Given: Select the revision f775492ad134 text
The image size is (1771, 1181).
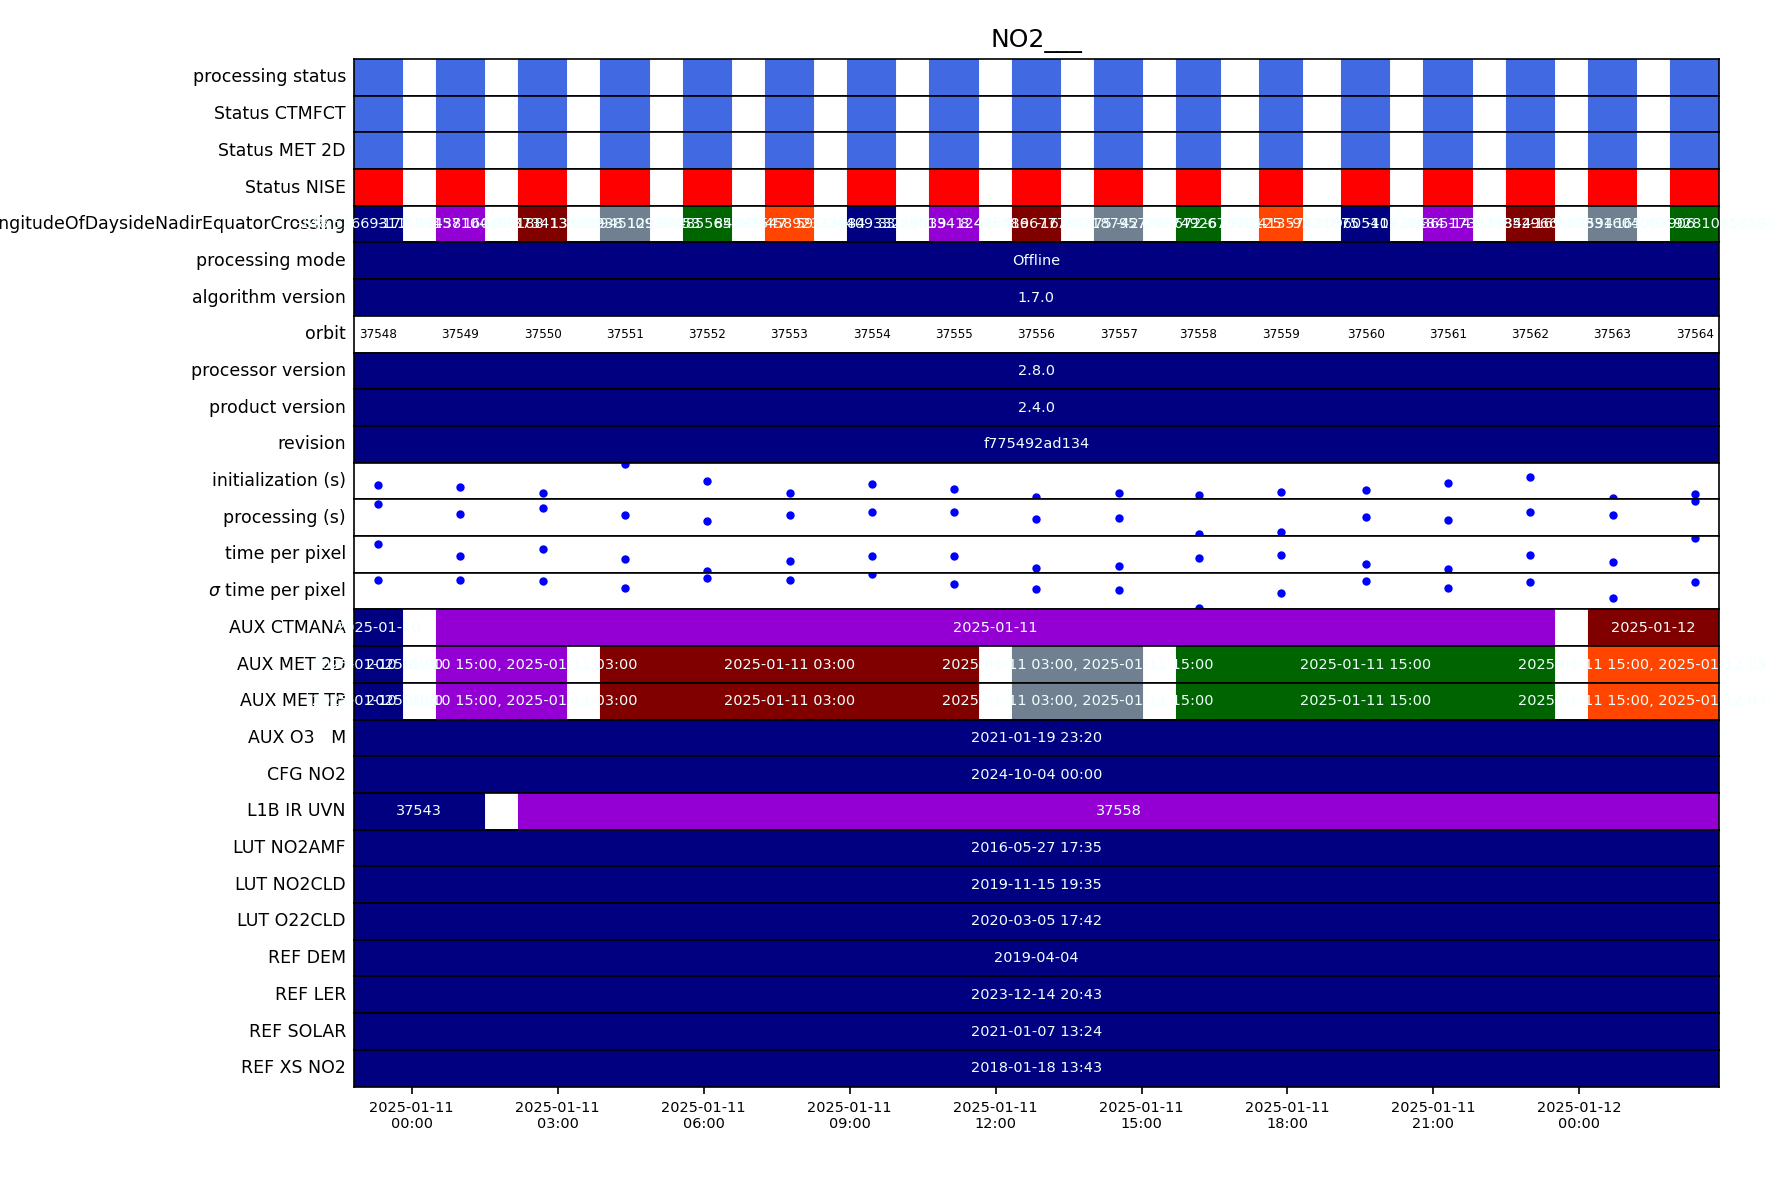Looking at the screenshot, I should [x=1036, y=443].
